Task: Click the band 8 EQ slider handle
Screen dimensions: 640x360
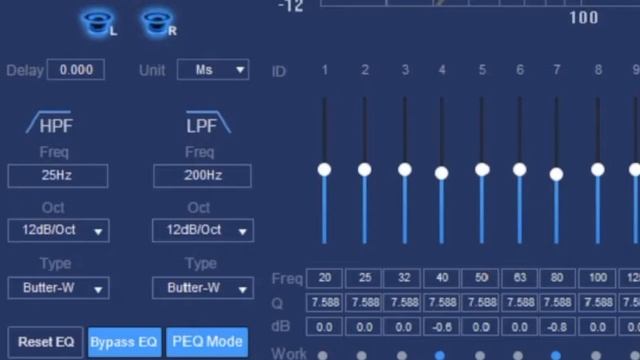Action: pyautogui.click(x=598, y=169)
